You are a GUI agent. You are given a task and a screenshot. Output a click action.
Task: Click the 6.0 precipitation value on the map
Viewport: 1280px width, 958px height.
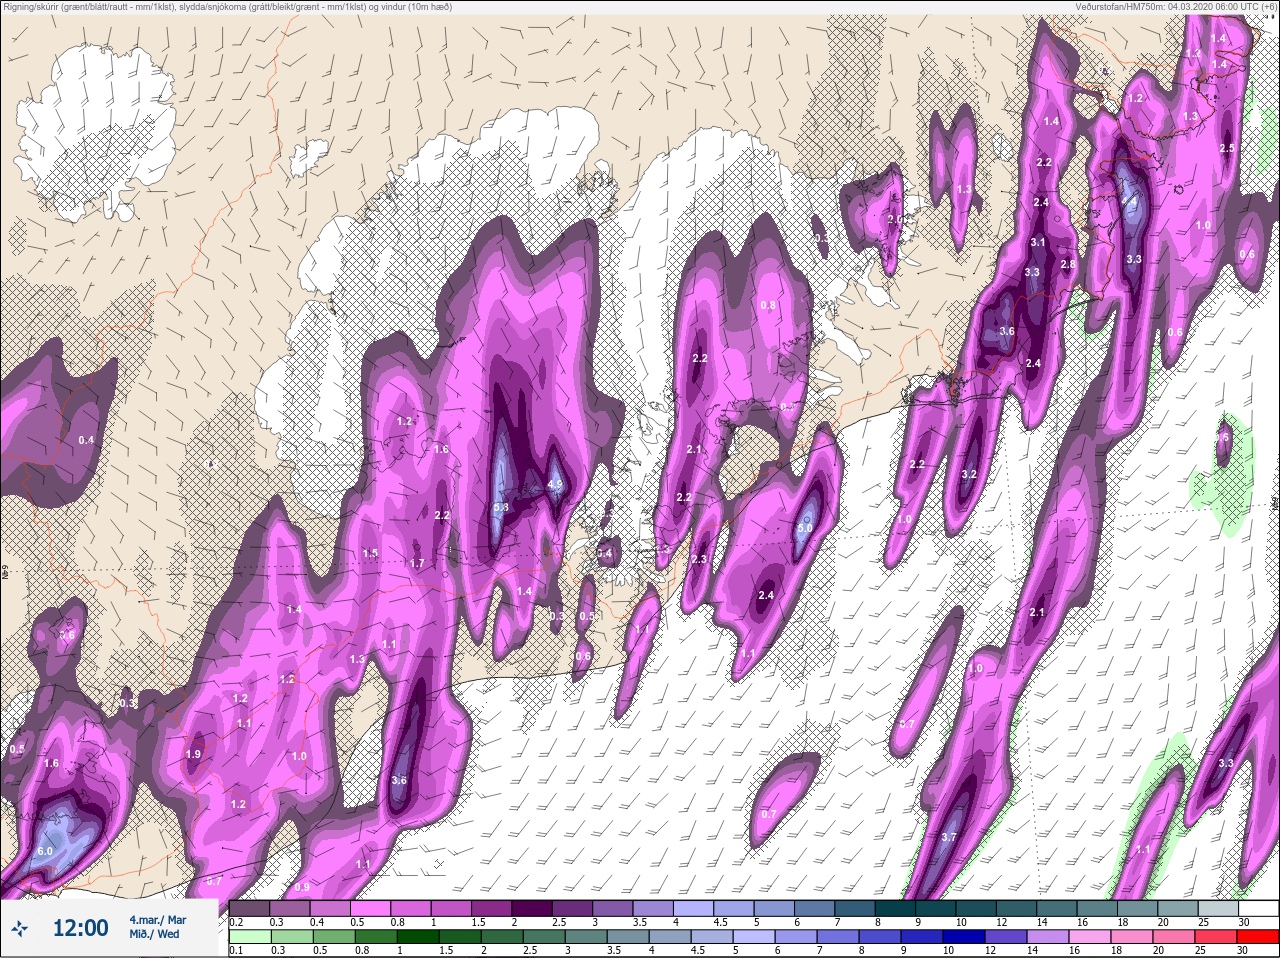click(44, 851)
